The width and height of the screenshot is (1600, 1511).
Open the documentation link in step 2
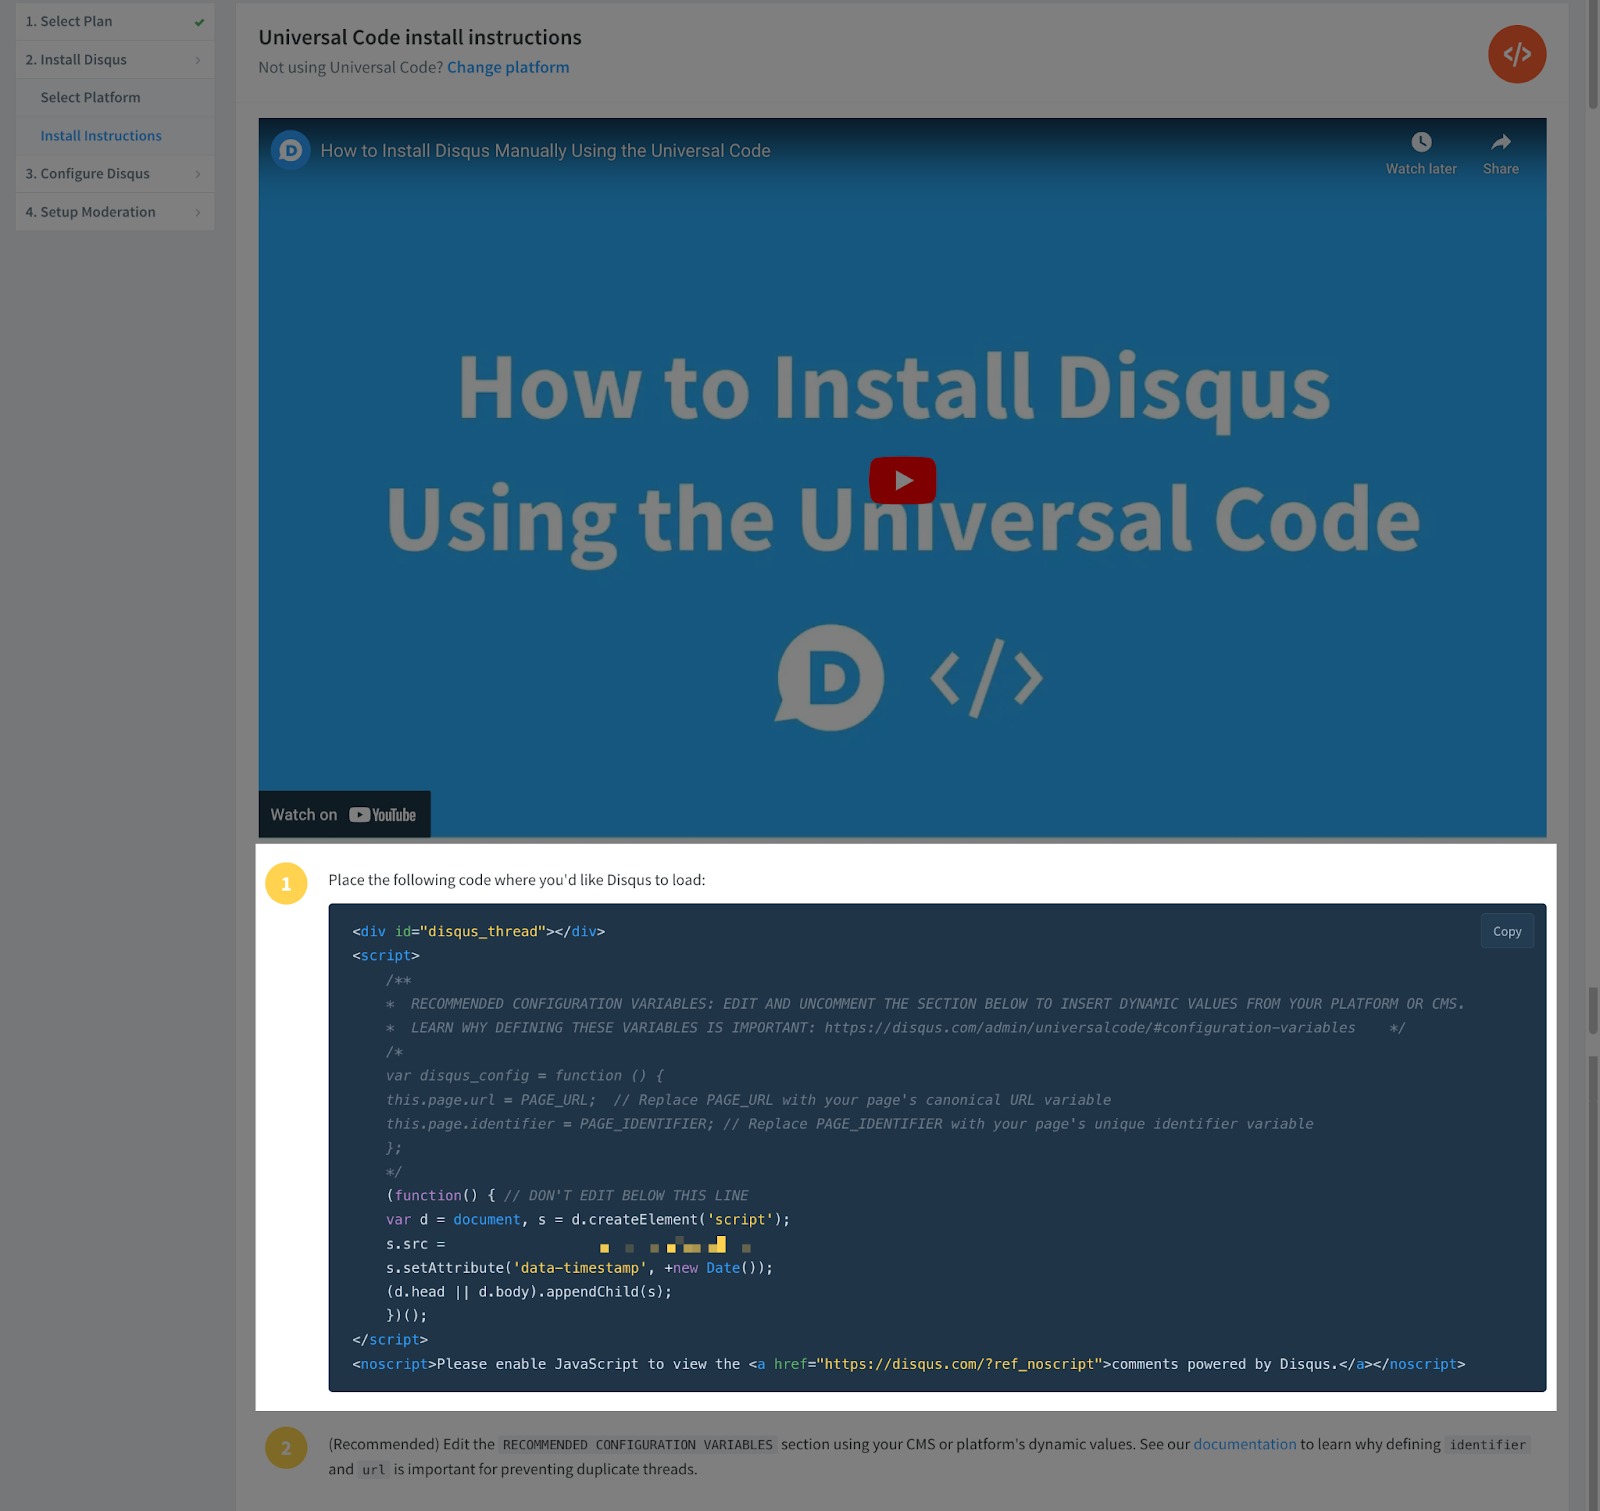[1244, 1444]
